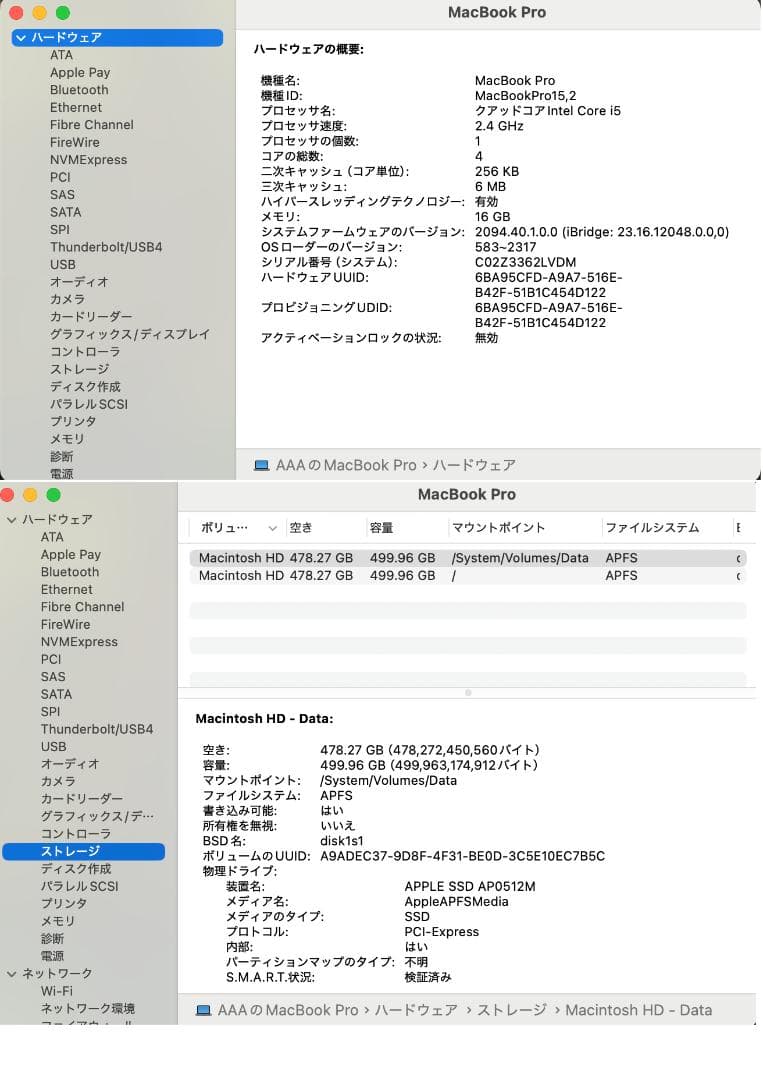Select コントローラ in storage window sidebar

click(76, 834)
